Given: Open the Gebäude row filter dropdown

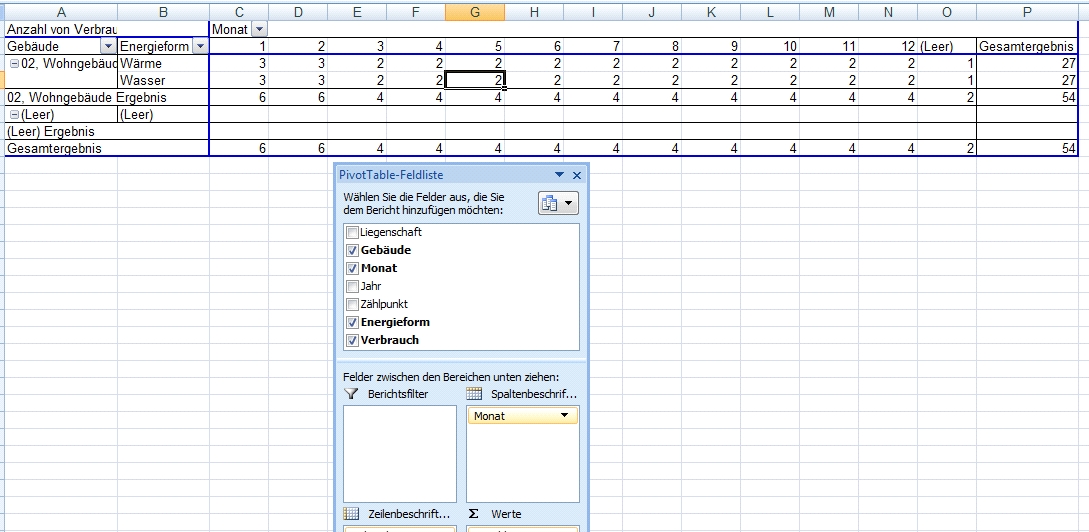Looking at the screenshot, I should click(x=107, y=47).
